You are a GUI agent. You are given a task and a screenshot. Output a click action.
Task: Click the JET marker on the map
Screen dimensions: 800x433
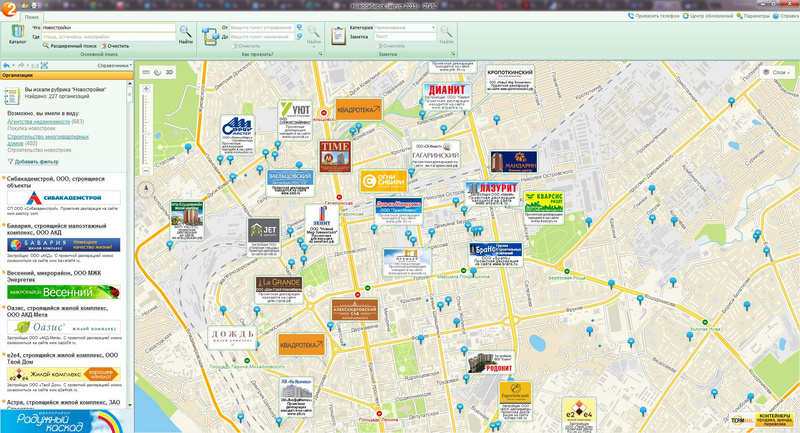[x=263, y=237]
